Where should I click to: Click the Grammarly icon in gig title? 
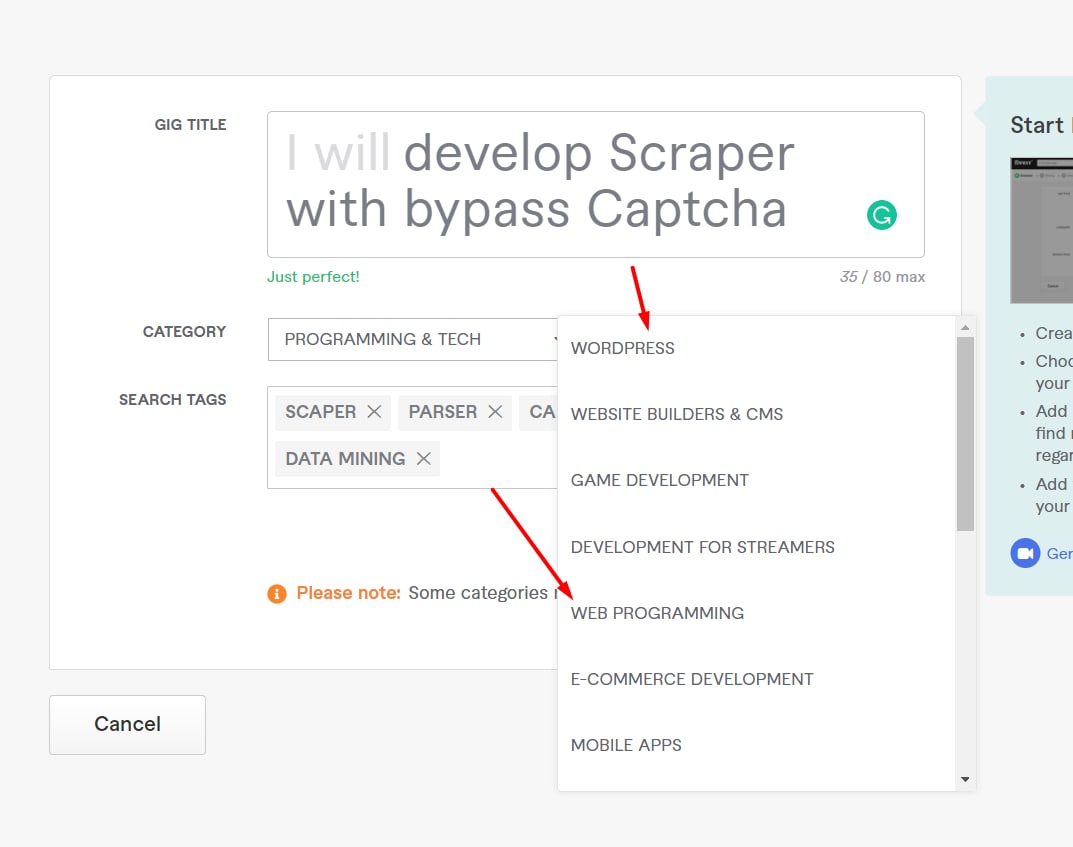pos(881,215)
